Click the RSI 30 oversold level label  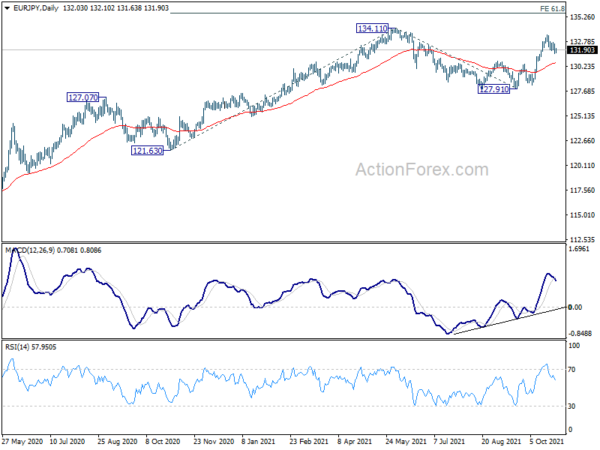571,406
